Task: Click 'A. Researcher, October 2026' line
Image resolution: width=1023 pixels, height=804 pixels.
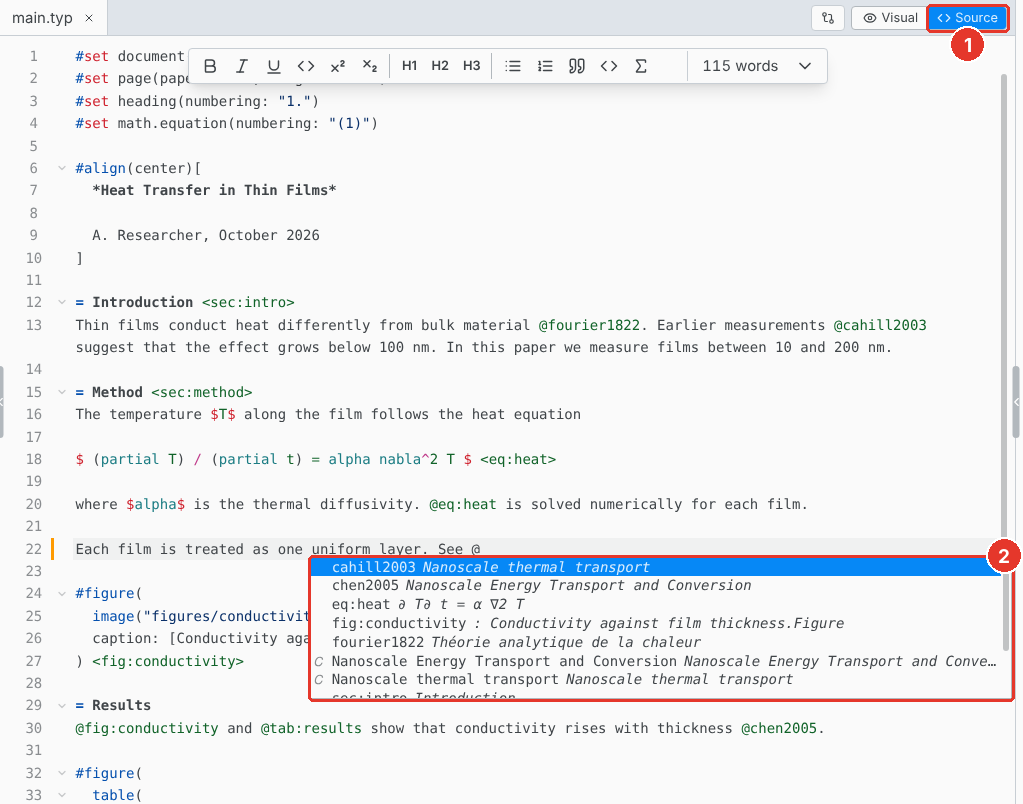Action: [206, 235]
